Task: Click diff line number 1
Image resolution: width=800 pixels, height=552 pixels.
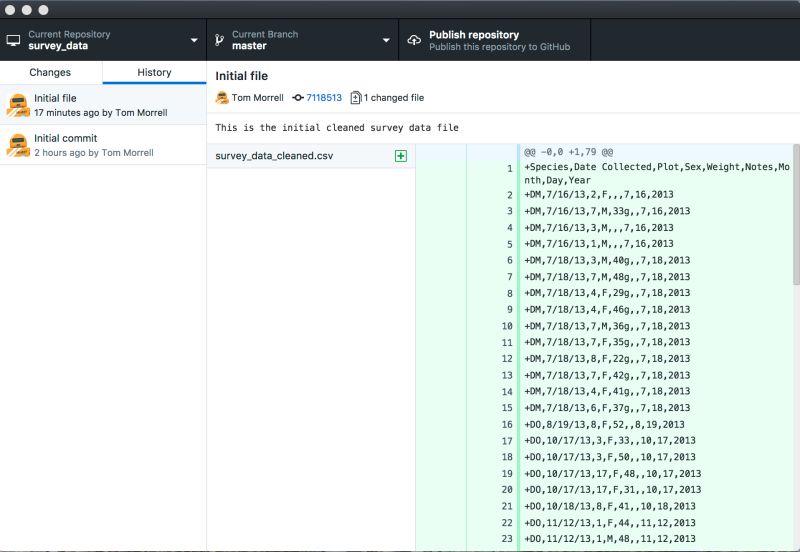Action: pos(509,168)
